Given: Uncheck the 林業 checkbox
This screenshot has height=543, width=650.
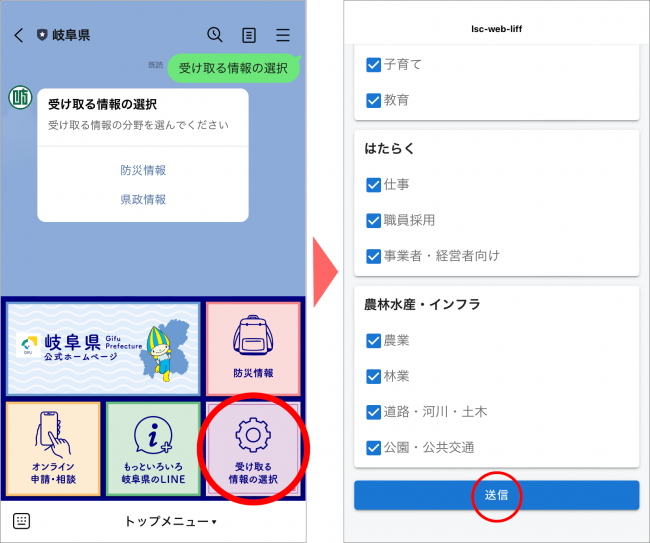Looking at the screenshot, I should [x=374, y=376].
